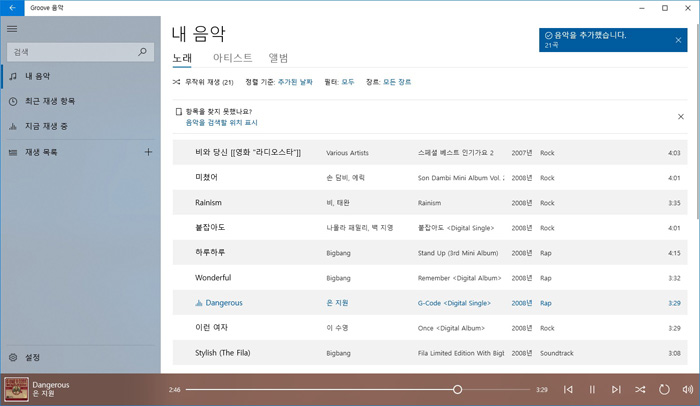The height and width of the screenshot is (406, 700).
Task: Add a new playlist with plus icon
Action: tap(148, 152)
